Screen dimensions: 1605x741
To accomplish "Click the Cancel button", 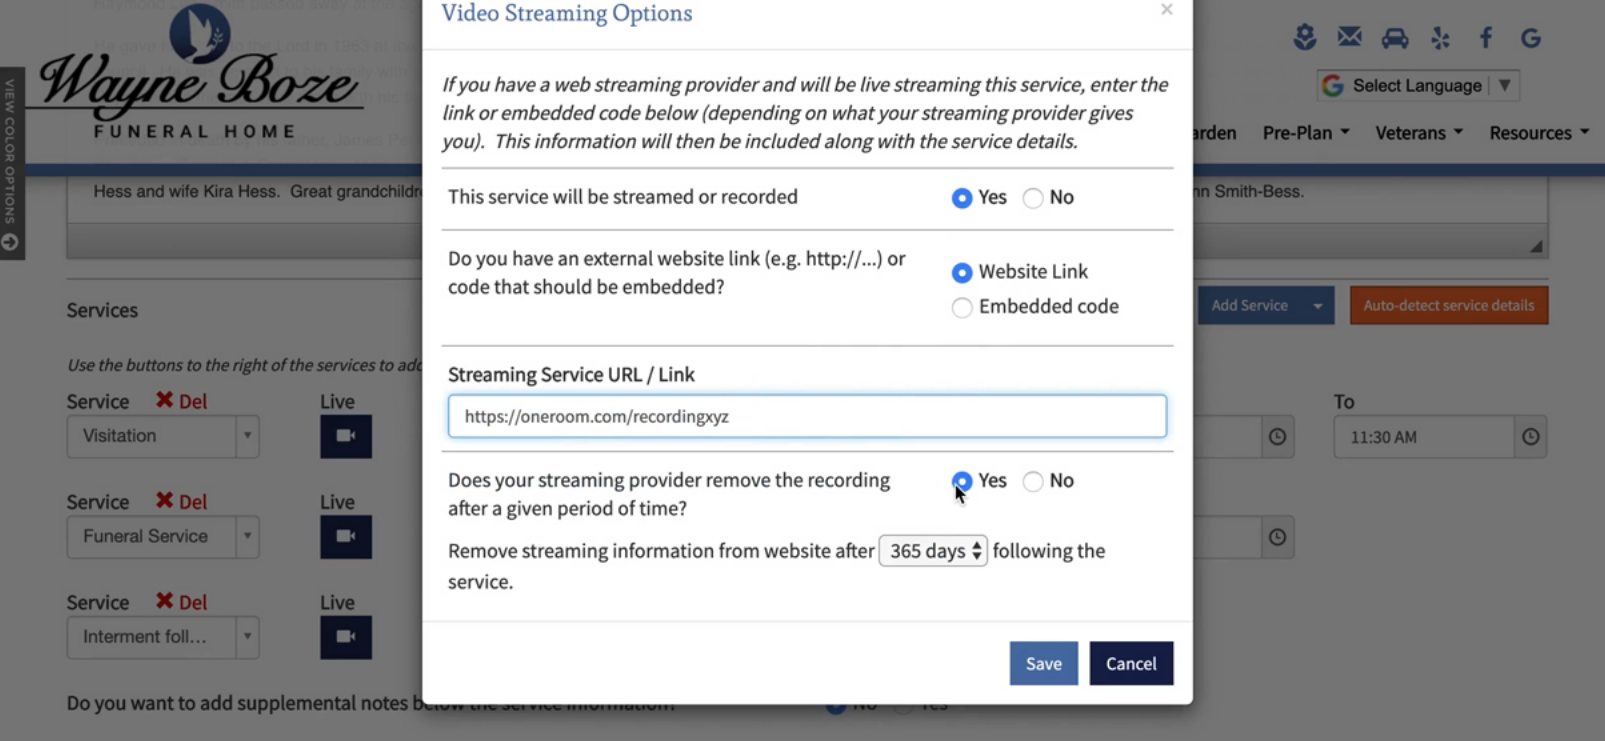I will pos(1130,663).
